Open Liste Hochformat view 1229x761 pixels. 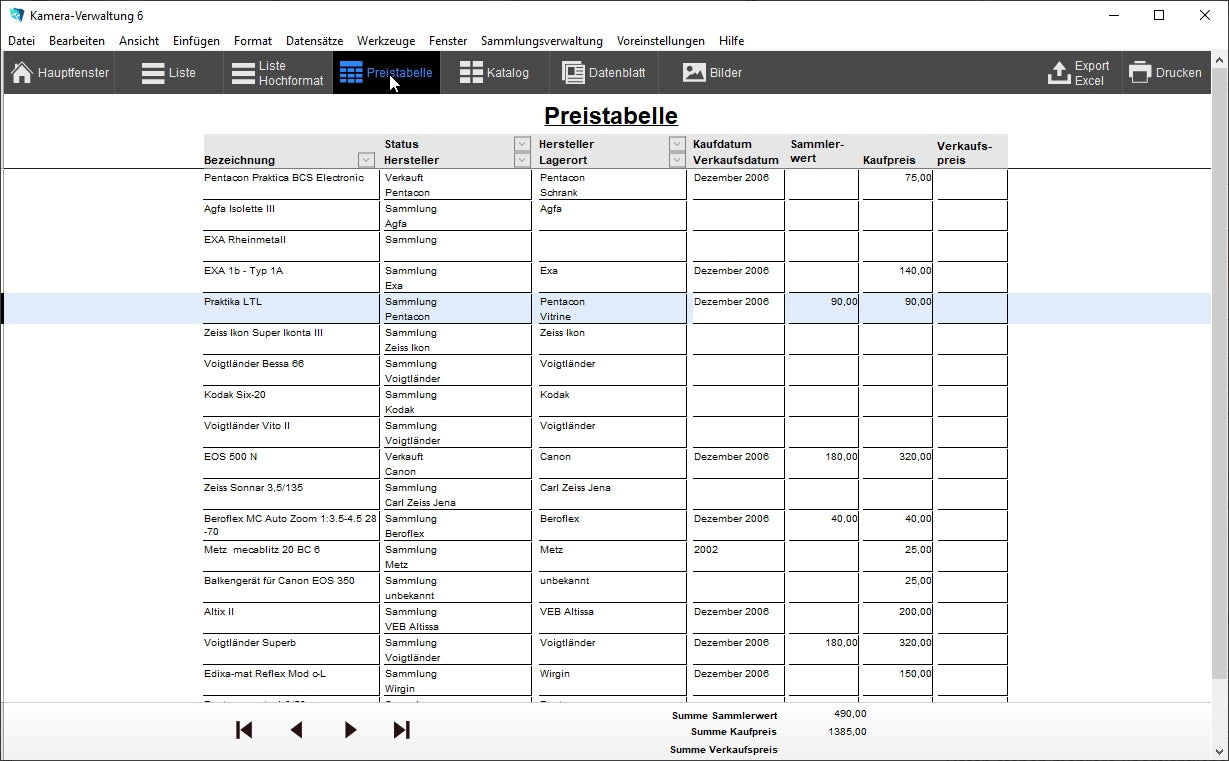(x=278, y=73)
